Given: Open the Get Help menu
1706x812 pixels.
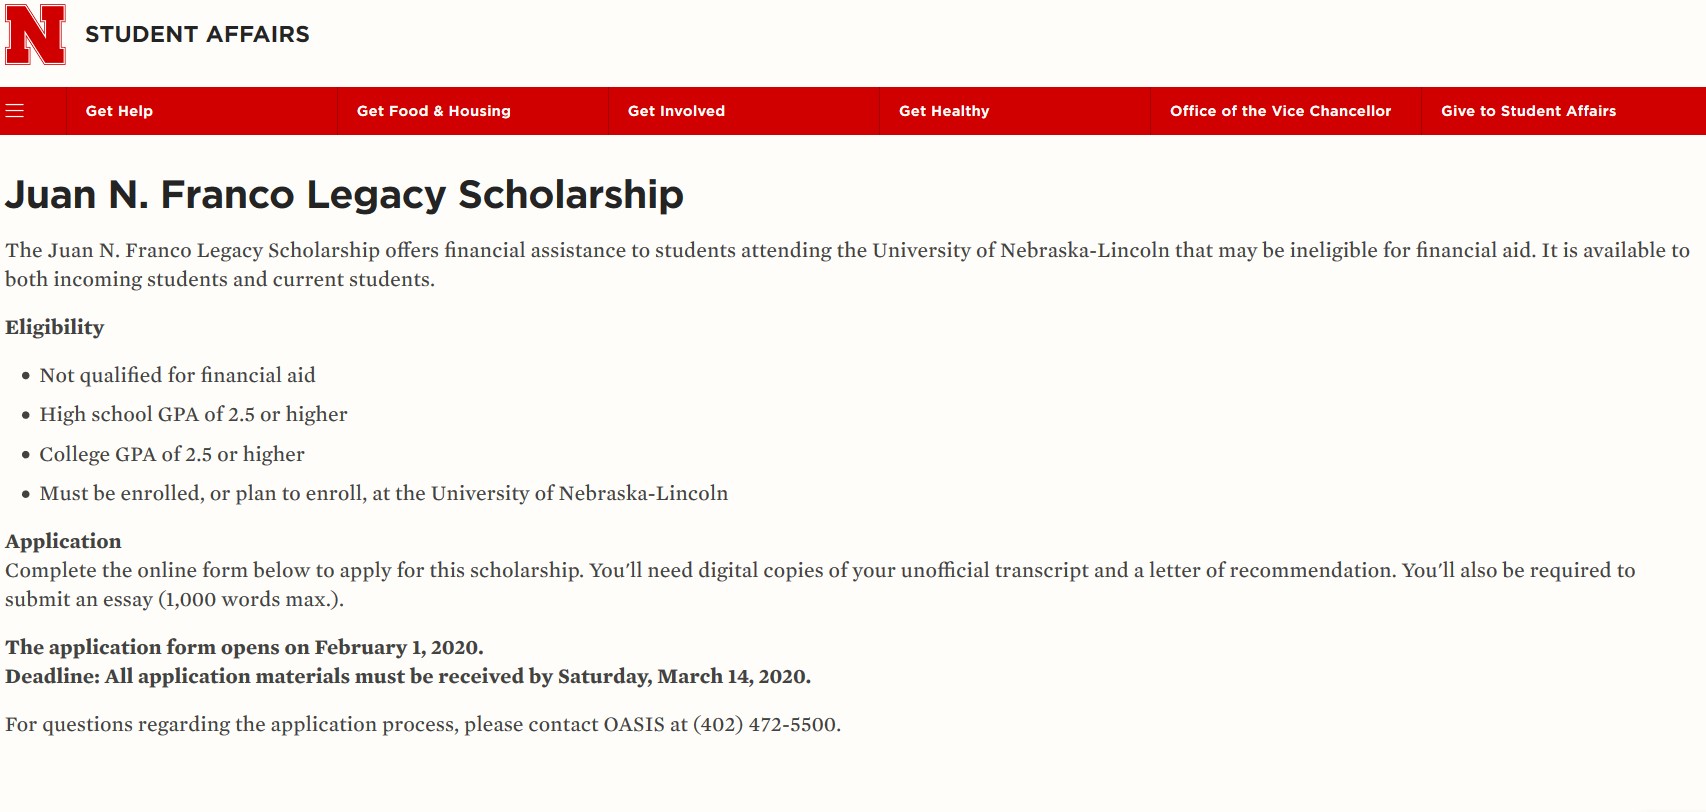Looking at the screenshot, I should [119, 111].
